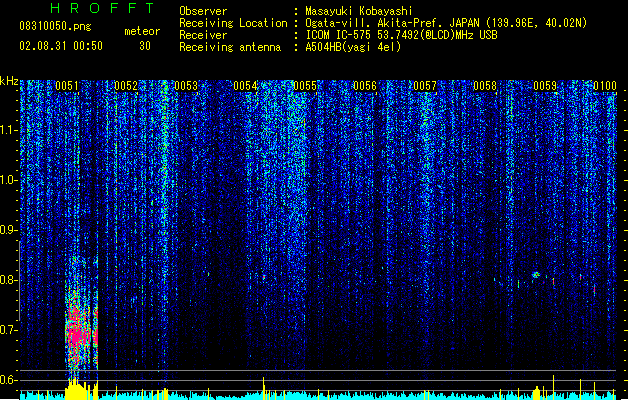Click the 0.9 kHz axis tick label
The image size is (629, 400).
tap(8, 230)
